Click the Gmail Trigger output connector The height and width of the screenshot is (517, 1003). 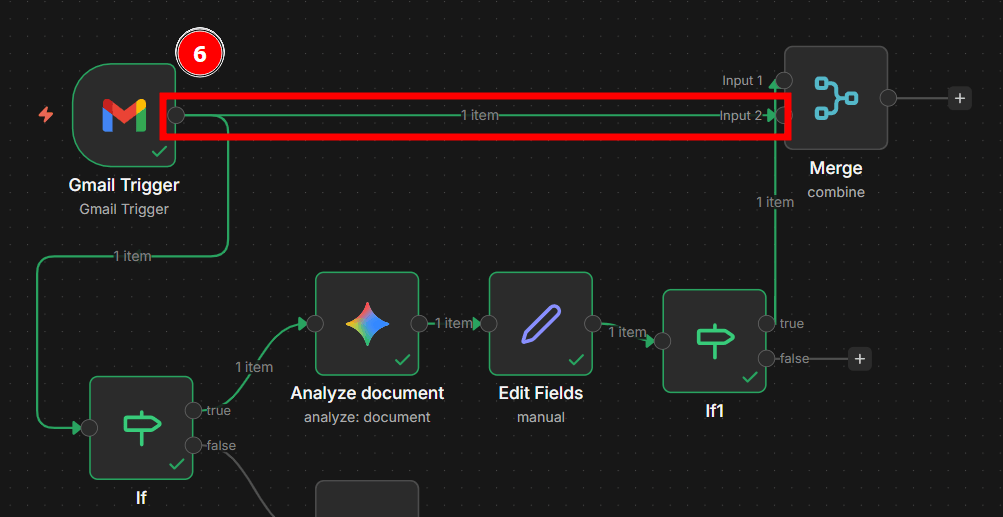(x=176, y=115)
